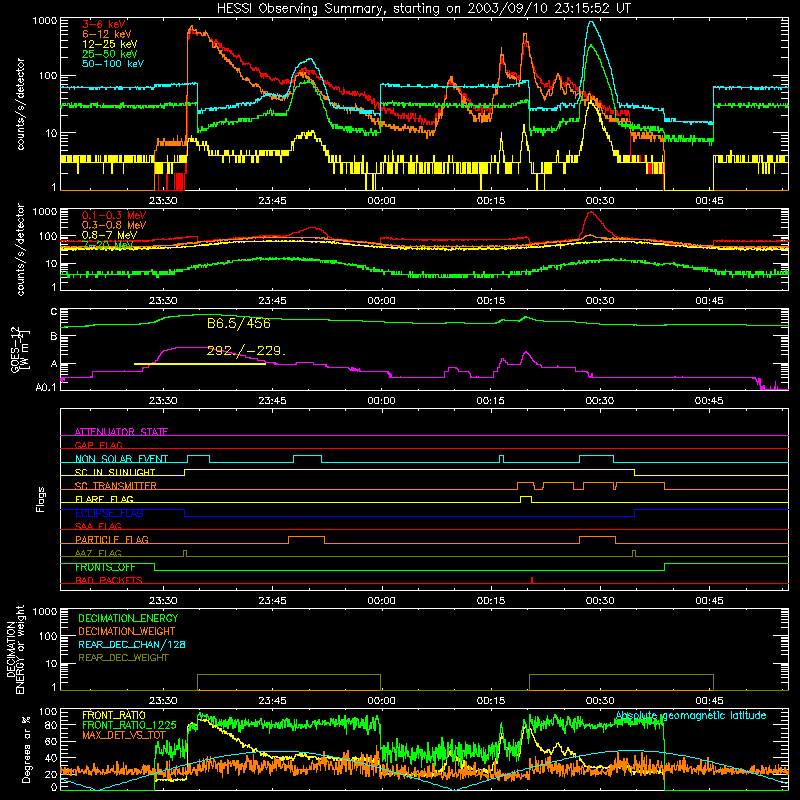Click the 23:45 tick label under GOES panel
The height and width of the screenshot is (800, 800).
click(272, 401)
